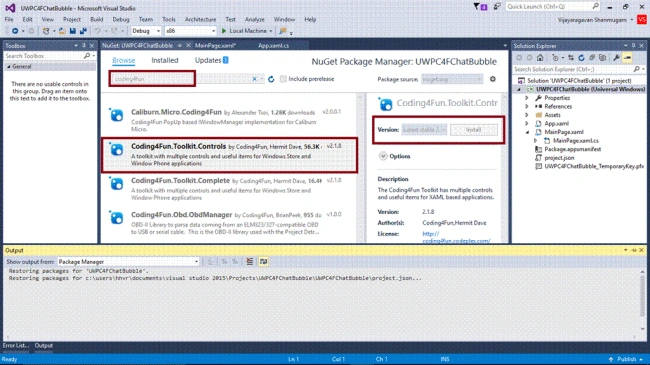Click Sync with Active Document icon
Screen dimensions: 650x365
pos(571,58)
